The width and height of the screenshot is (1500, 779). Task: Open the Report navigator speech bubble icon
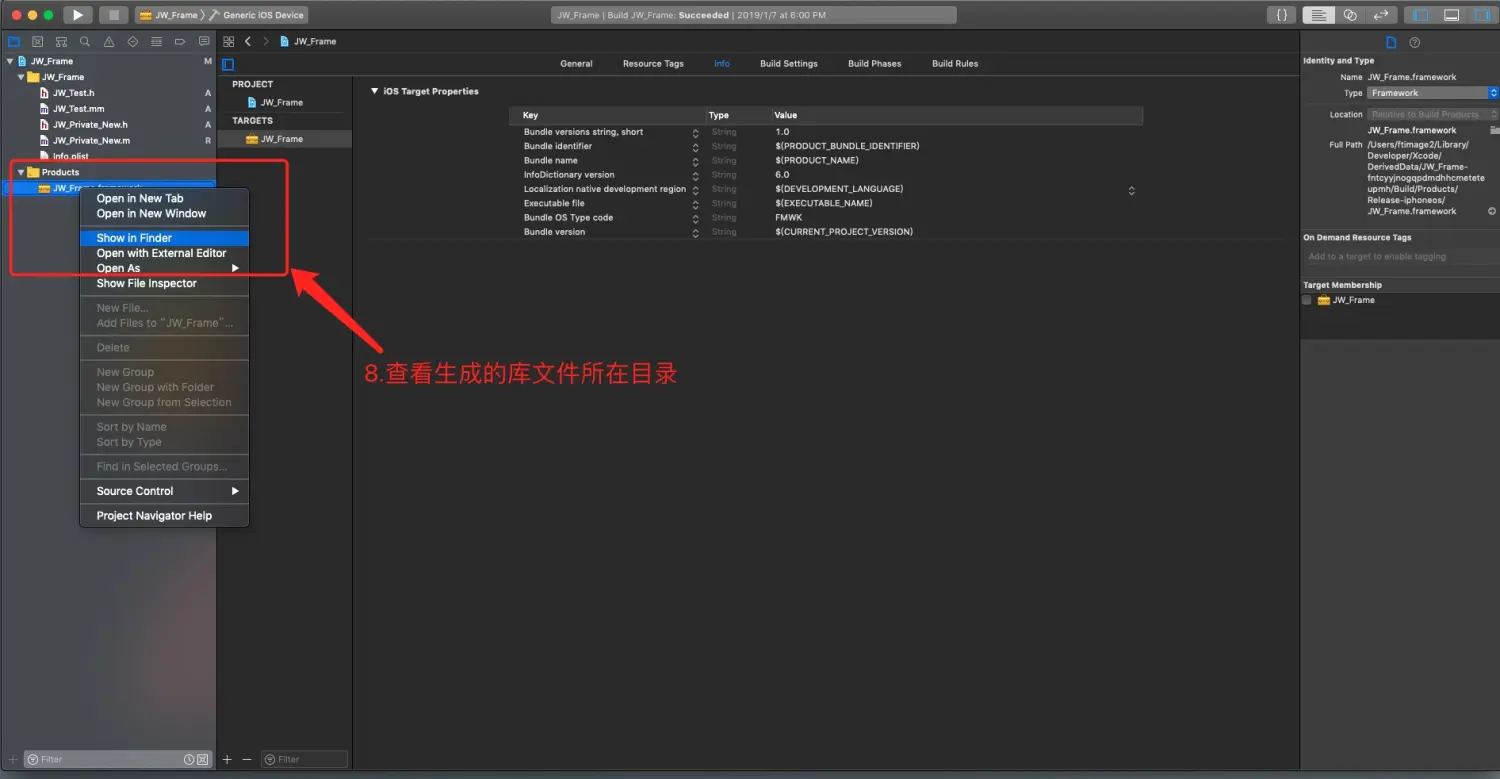coord(204,42)
